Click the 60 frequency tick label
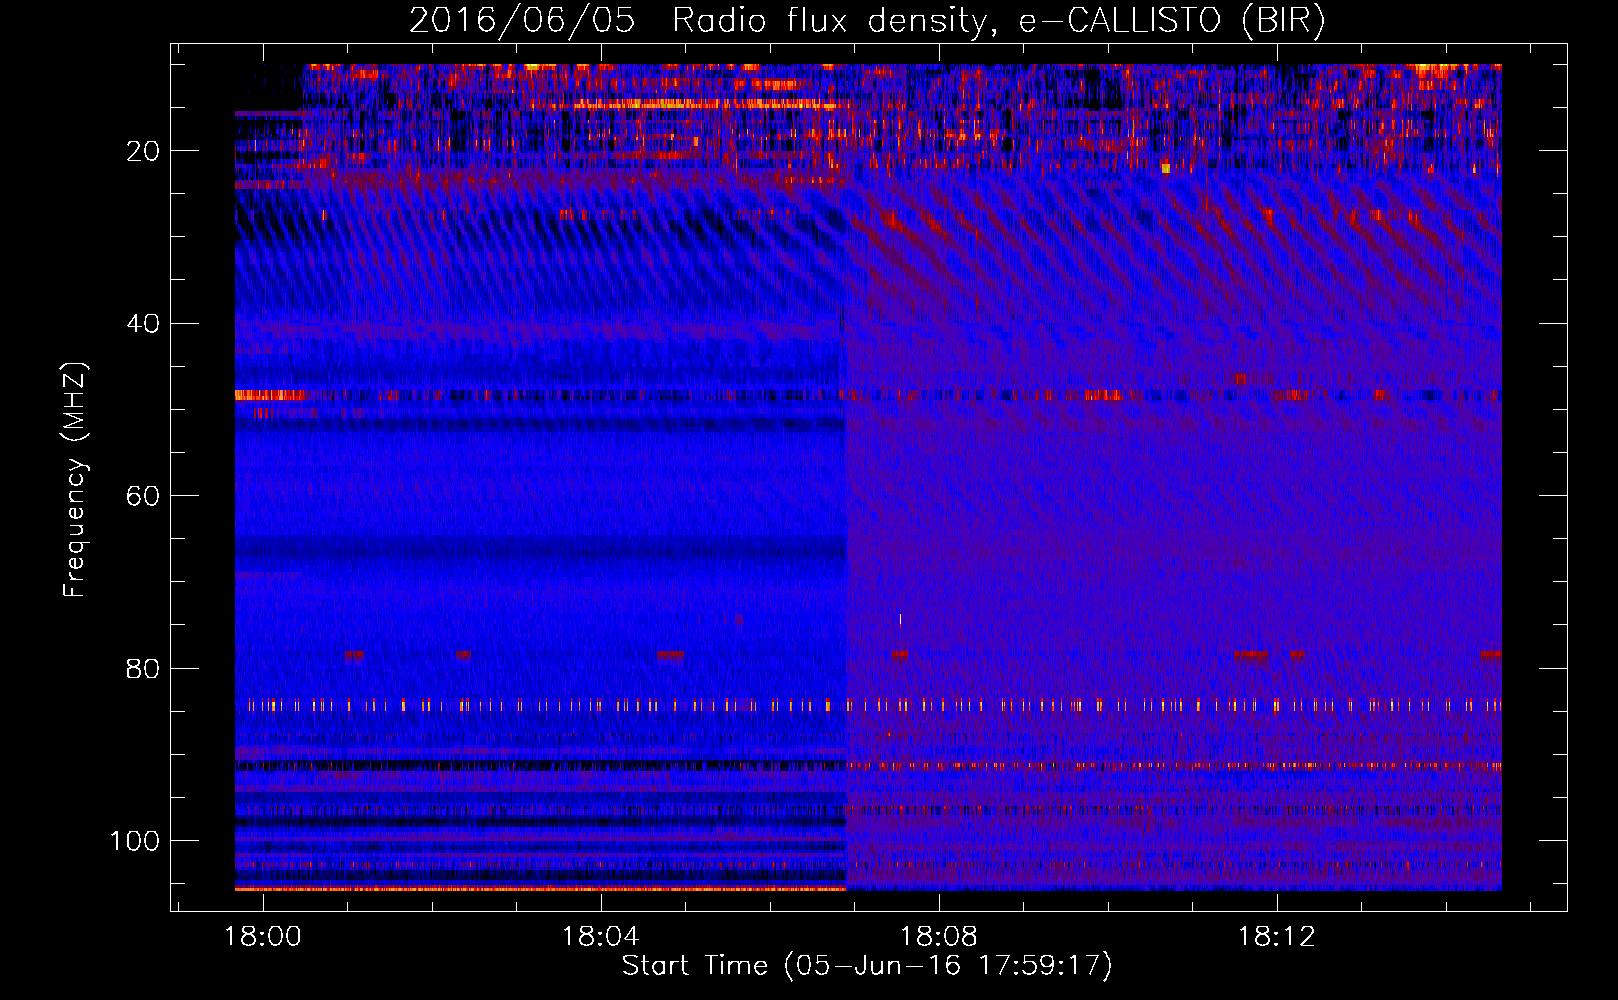This screenshot has height=1000, width=1618. (x=143, y=496)
